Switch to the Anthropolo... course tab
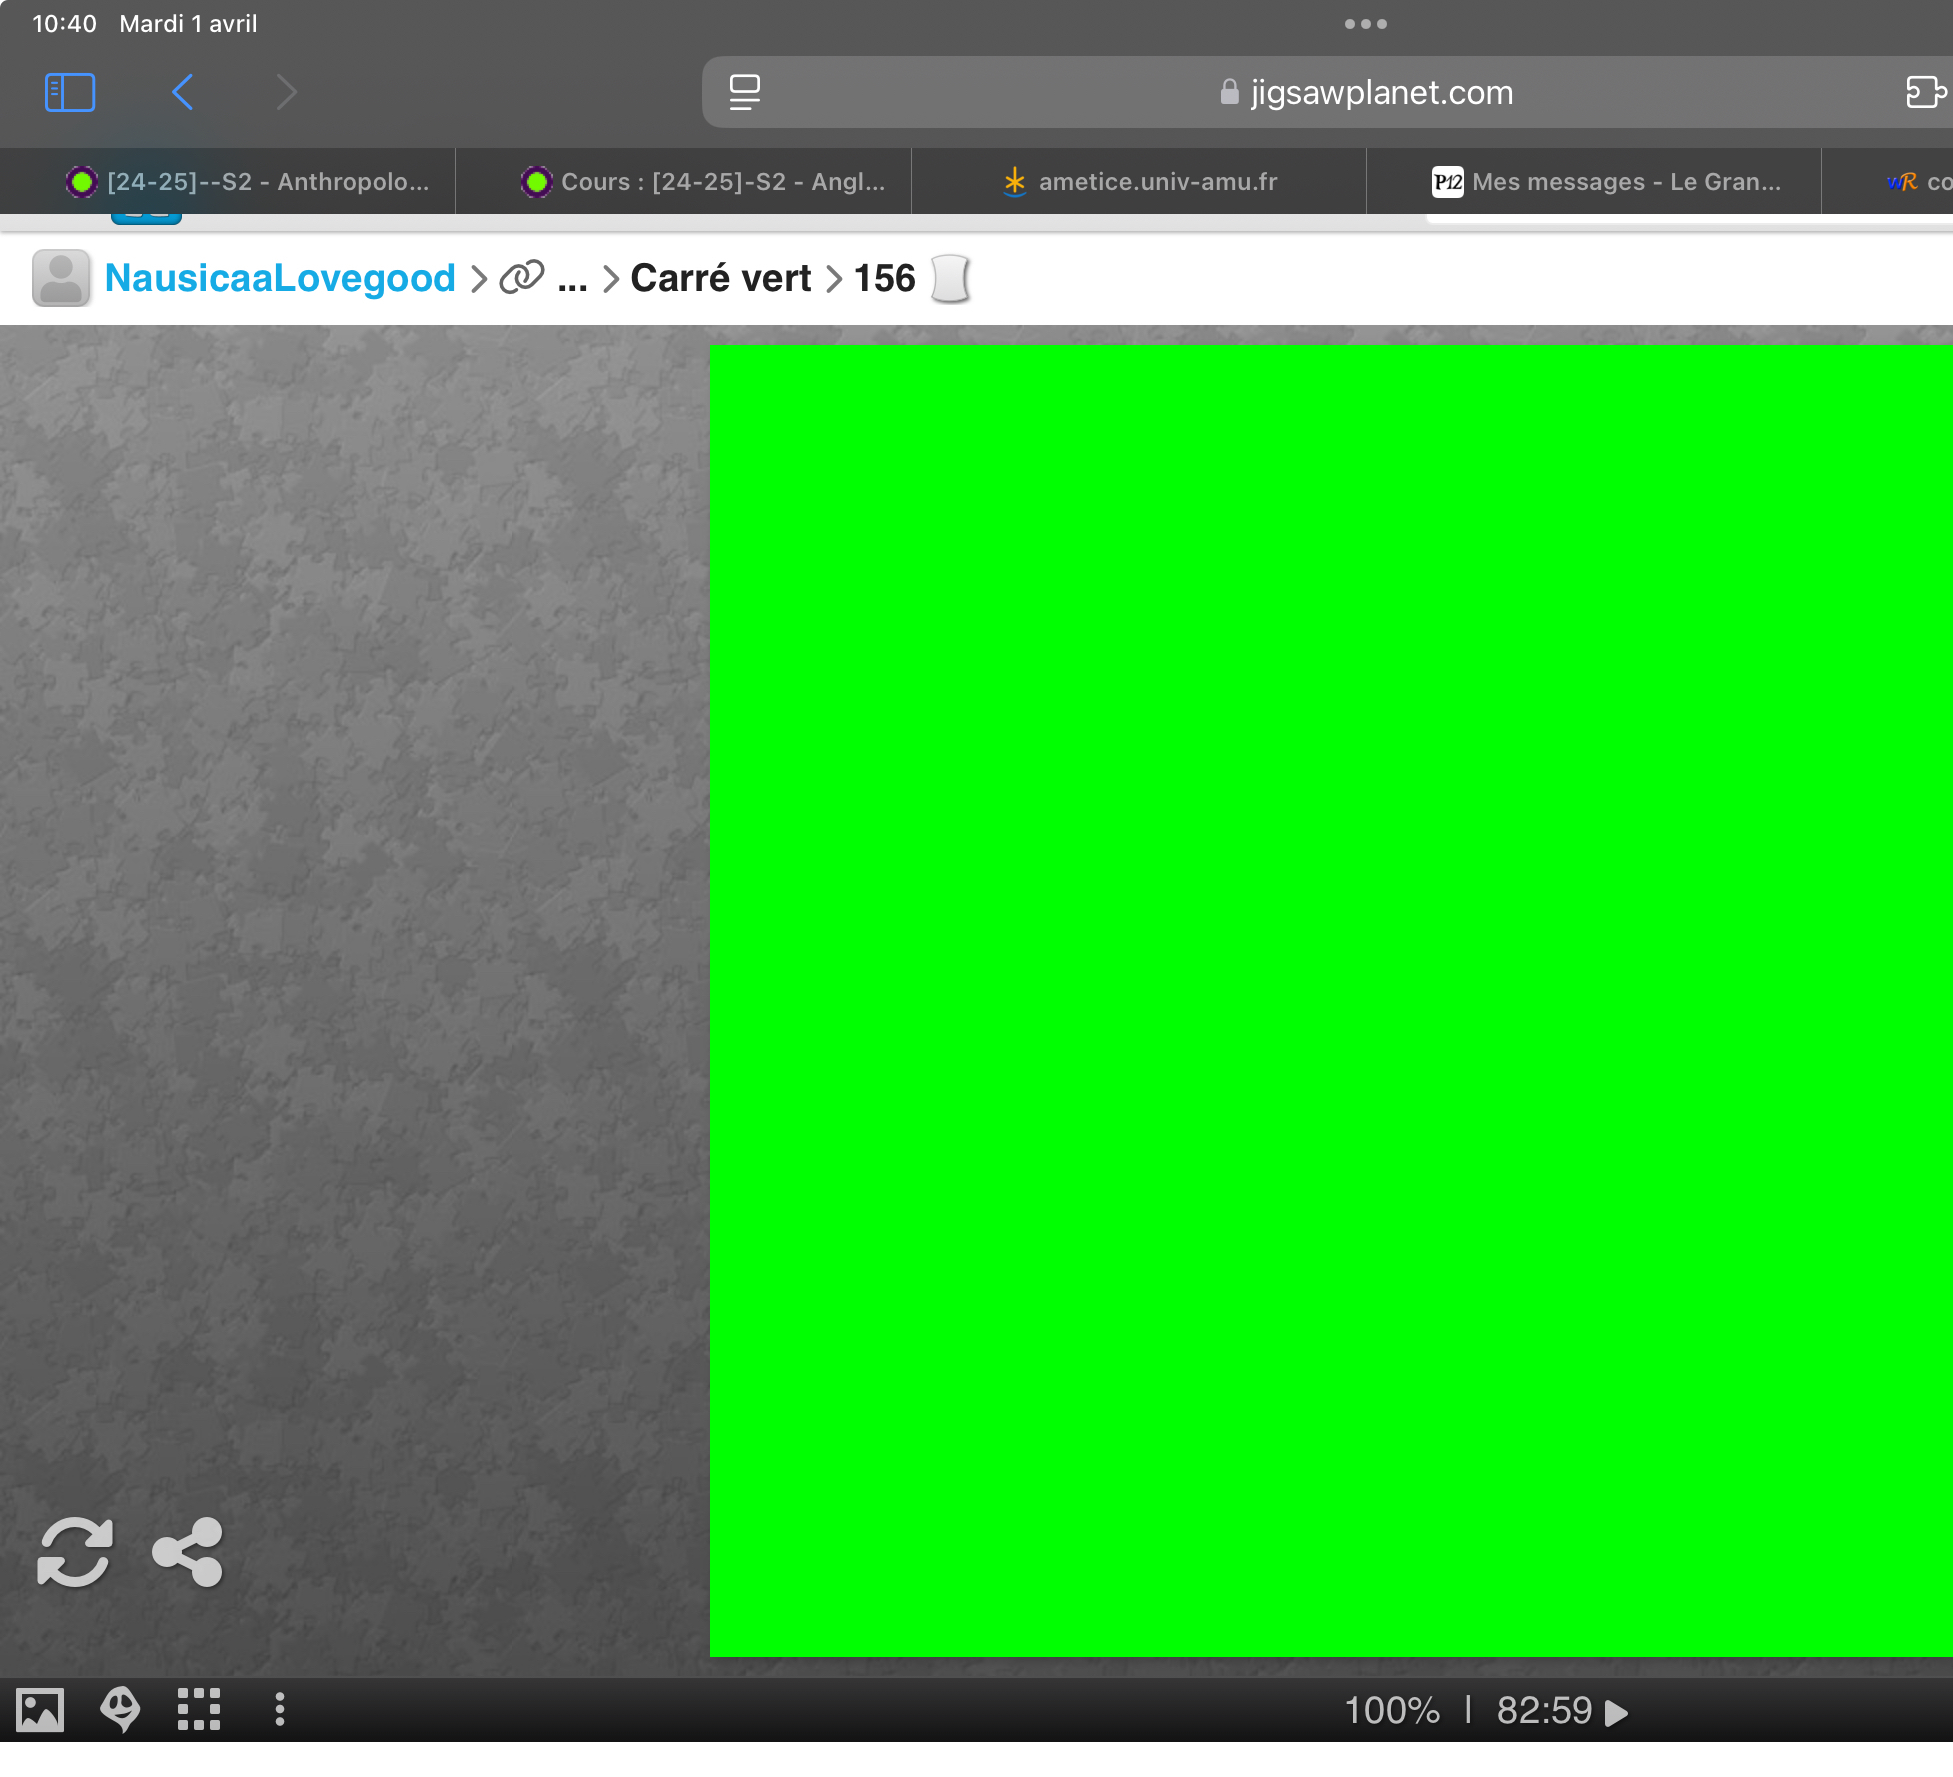Screen dimensions: 1953x1777 coord(248,182)
